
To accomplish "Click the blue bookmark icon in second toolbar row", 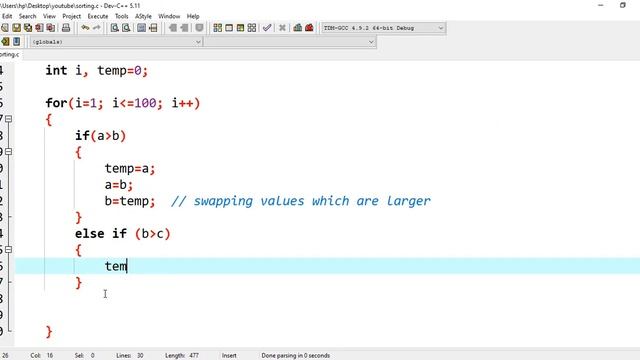I will click(16, 42).
